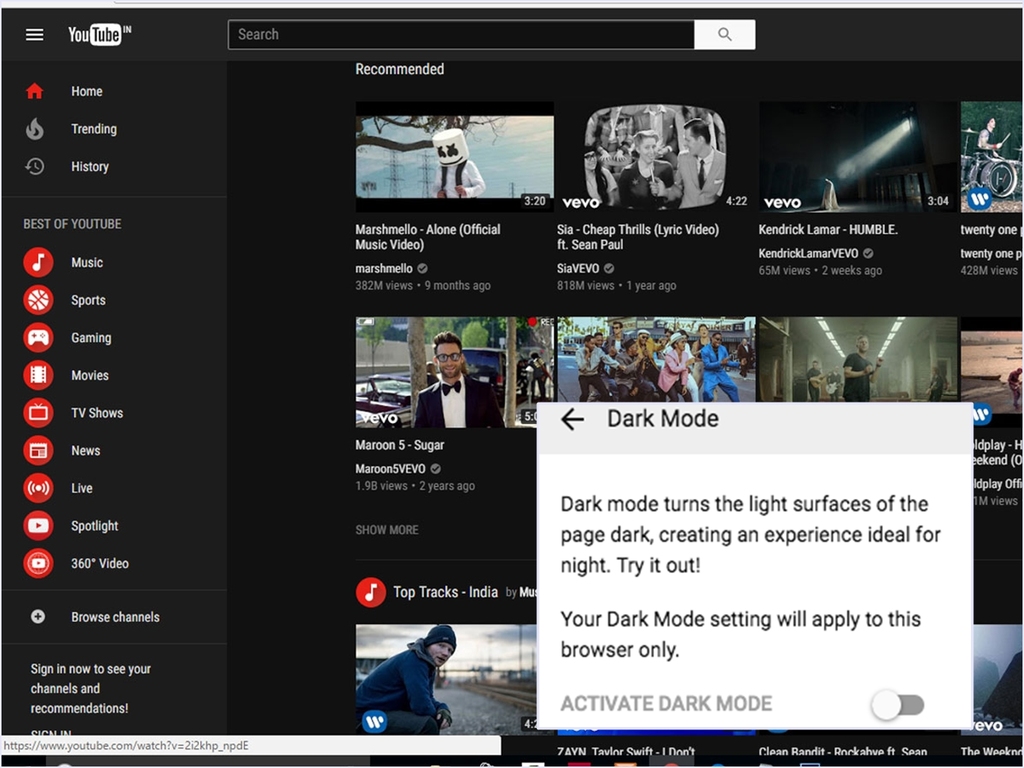This screenshot has height=768, width=1024.
Task: Click the YouTube logo
Action: (99, 34)
